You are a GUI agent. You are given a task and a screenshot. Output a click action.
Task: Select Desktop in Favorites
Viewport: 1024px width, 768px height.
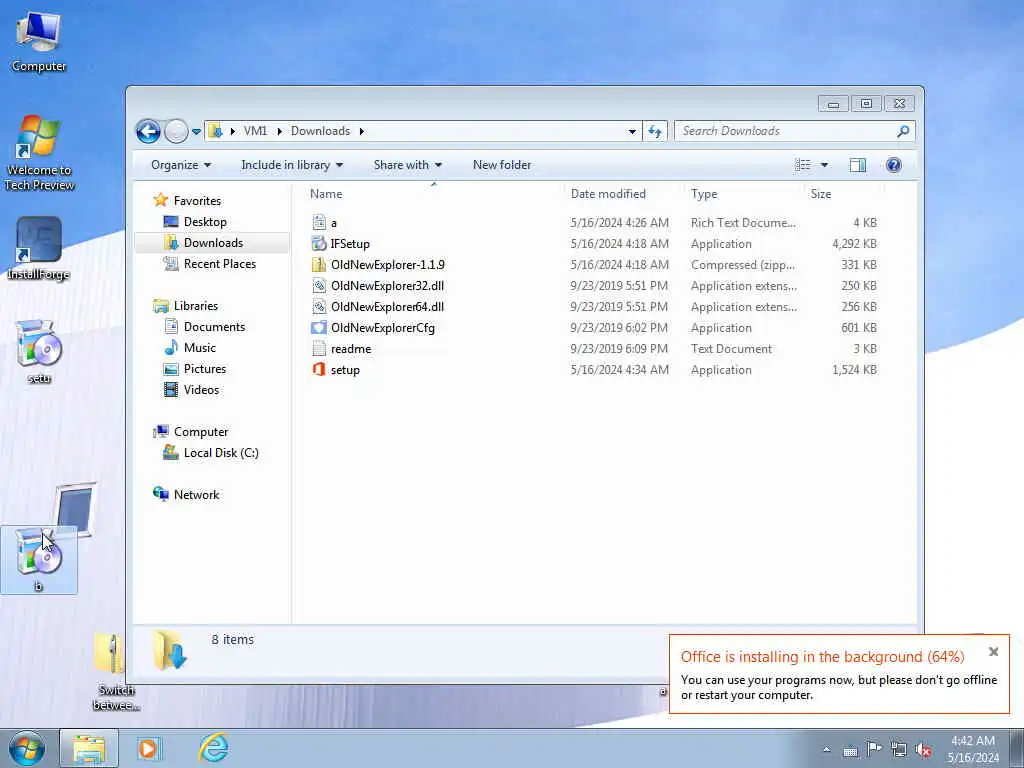(204, 222)
